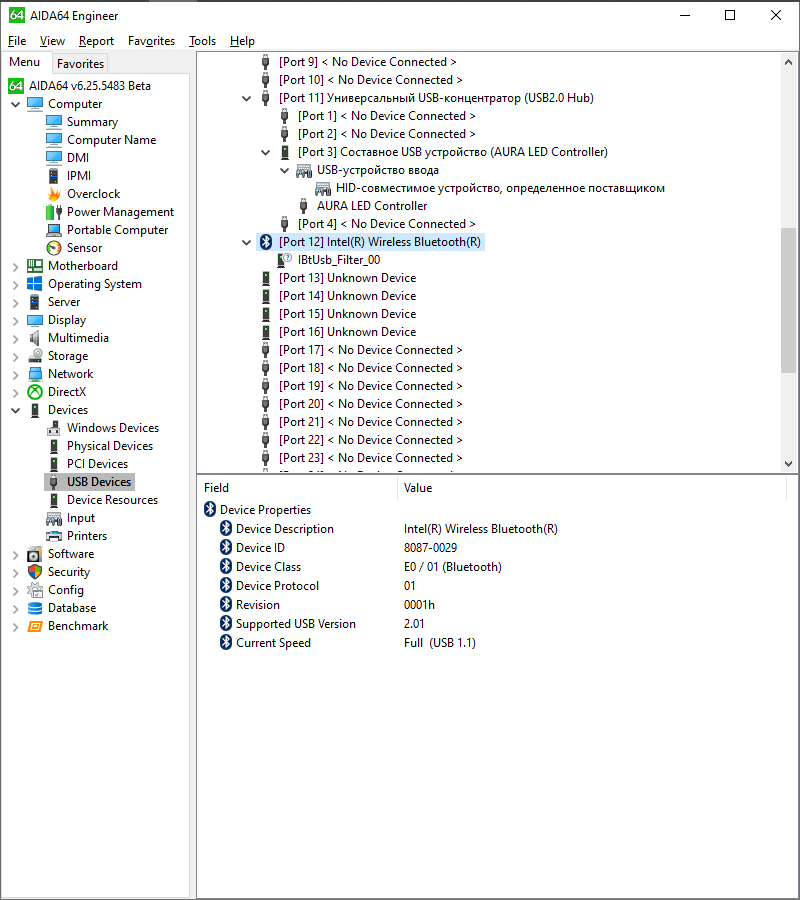800x900 pixels.
Task: Click the Windows Devices icon
Action: point(54,428)
